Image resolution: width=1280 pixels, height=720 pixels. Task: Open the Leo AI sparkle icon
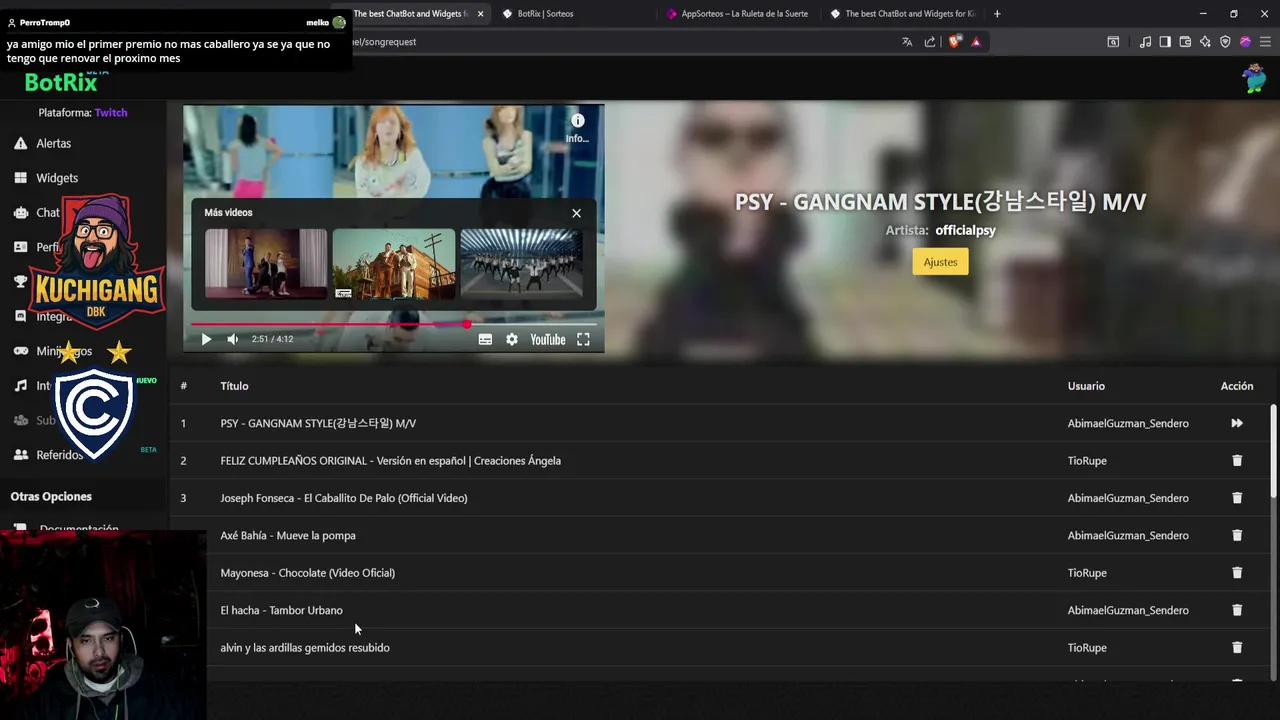point(1205,42)
